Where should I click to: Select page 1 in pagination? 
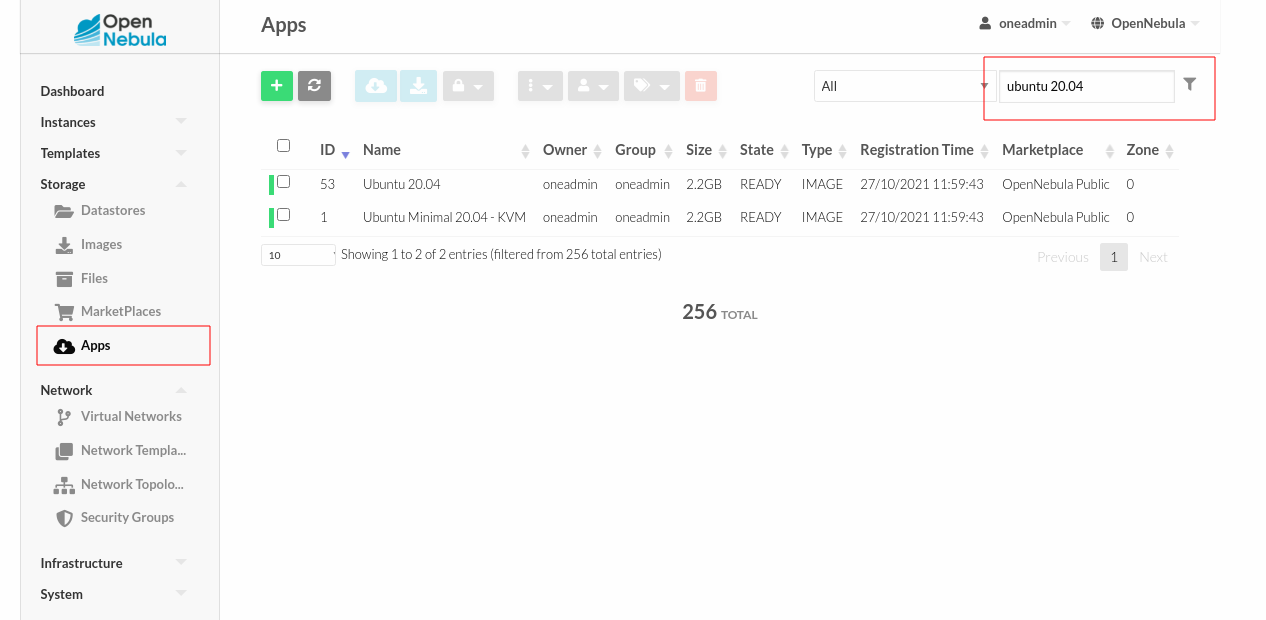(x=1114, y=257)
